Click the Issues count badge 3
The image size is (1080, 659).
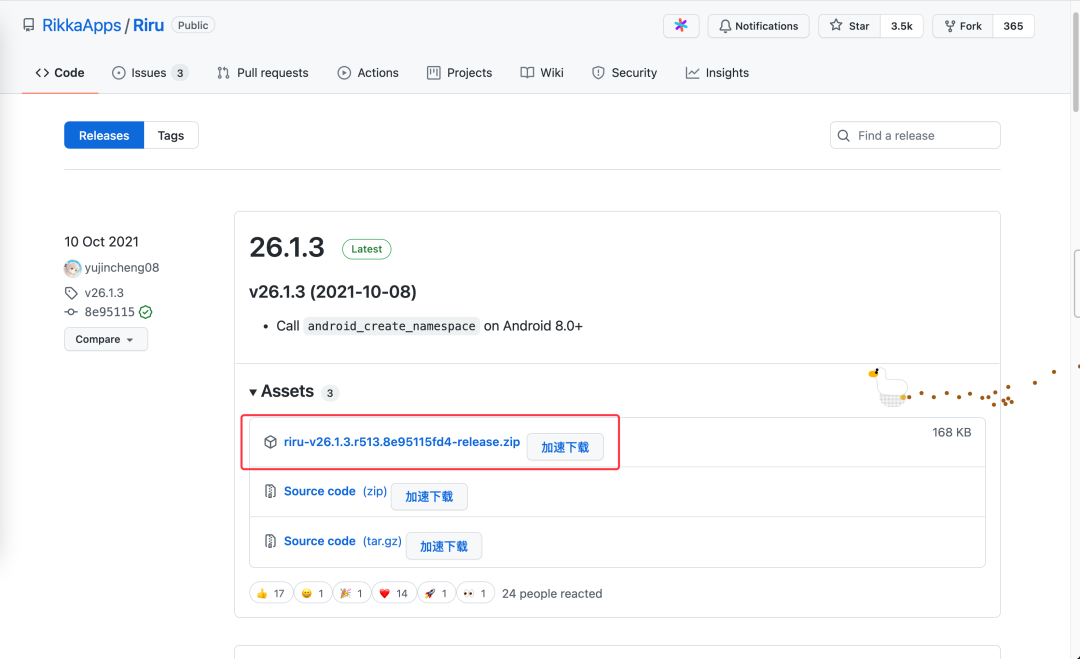[x=180, y=73]
